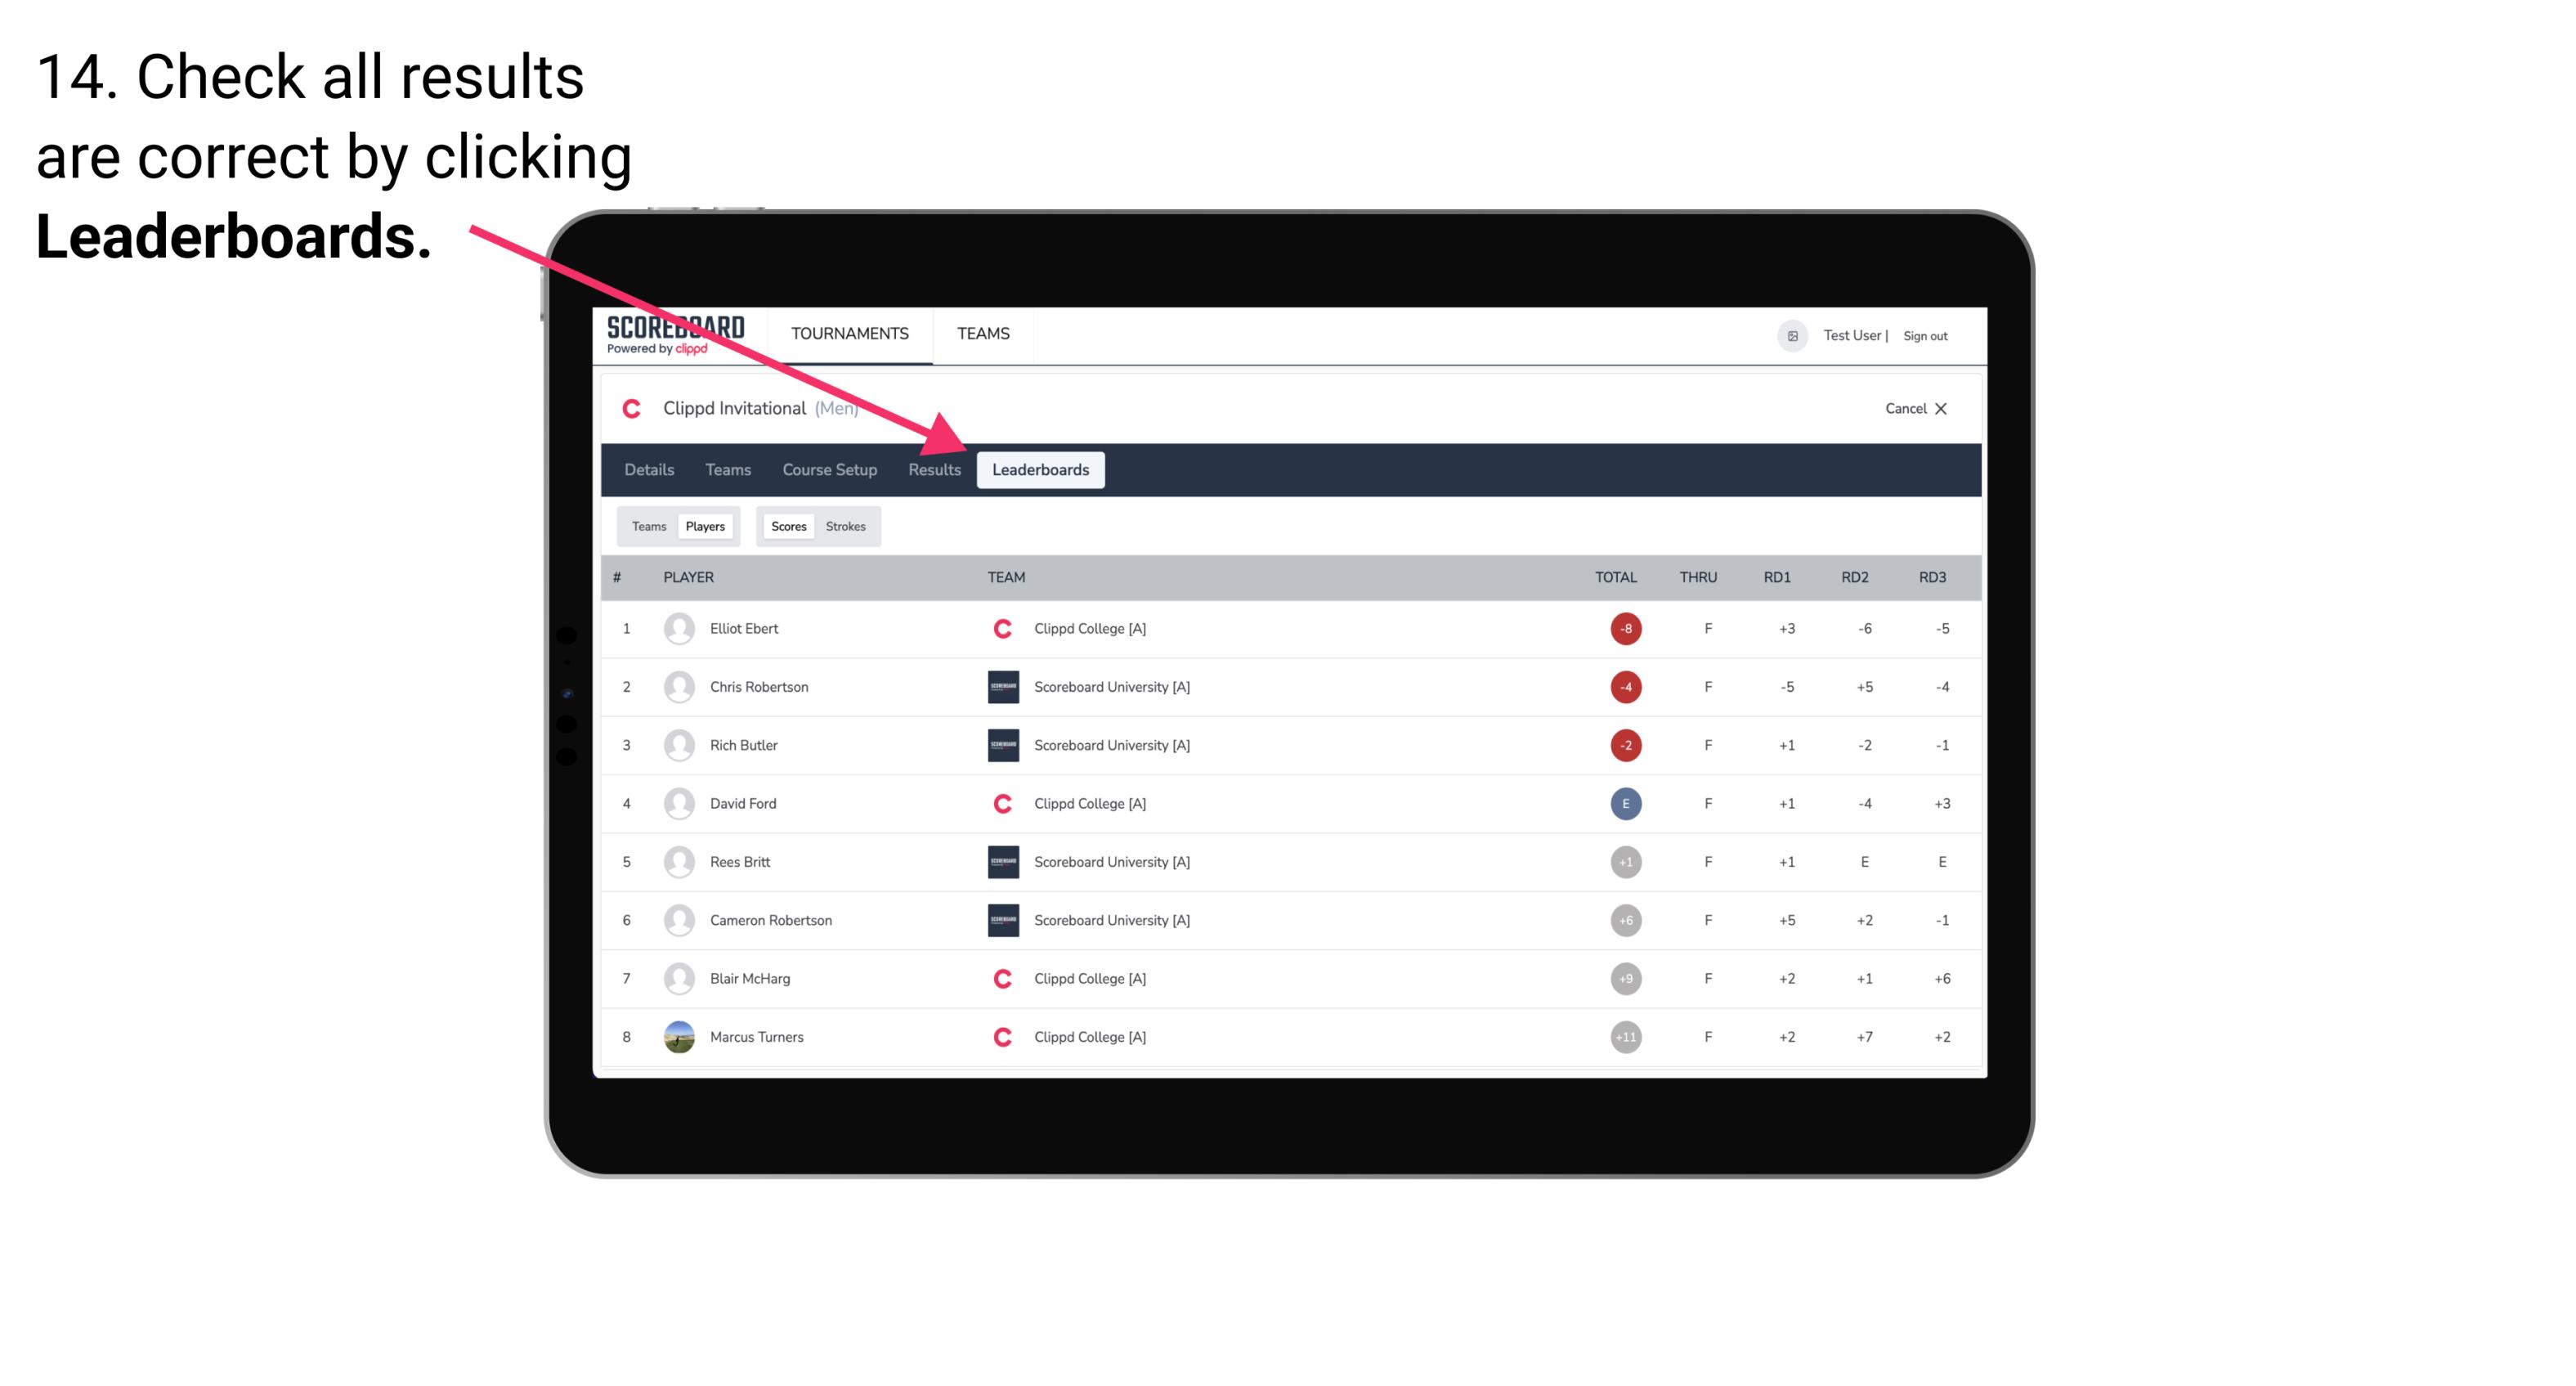
Task: Click Marcus Turners profile picture icon
Action: [x=675, y=1036]
